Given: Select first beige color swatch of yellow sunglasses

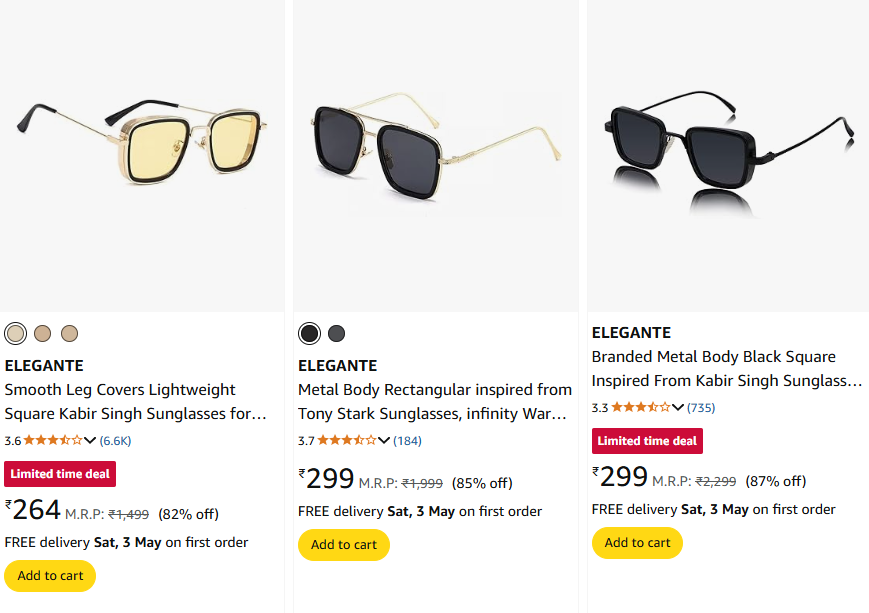Looking at the screenshot, I should click(15, 333).
